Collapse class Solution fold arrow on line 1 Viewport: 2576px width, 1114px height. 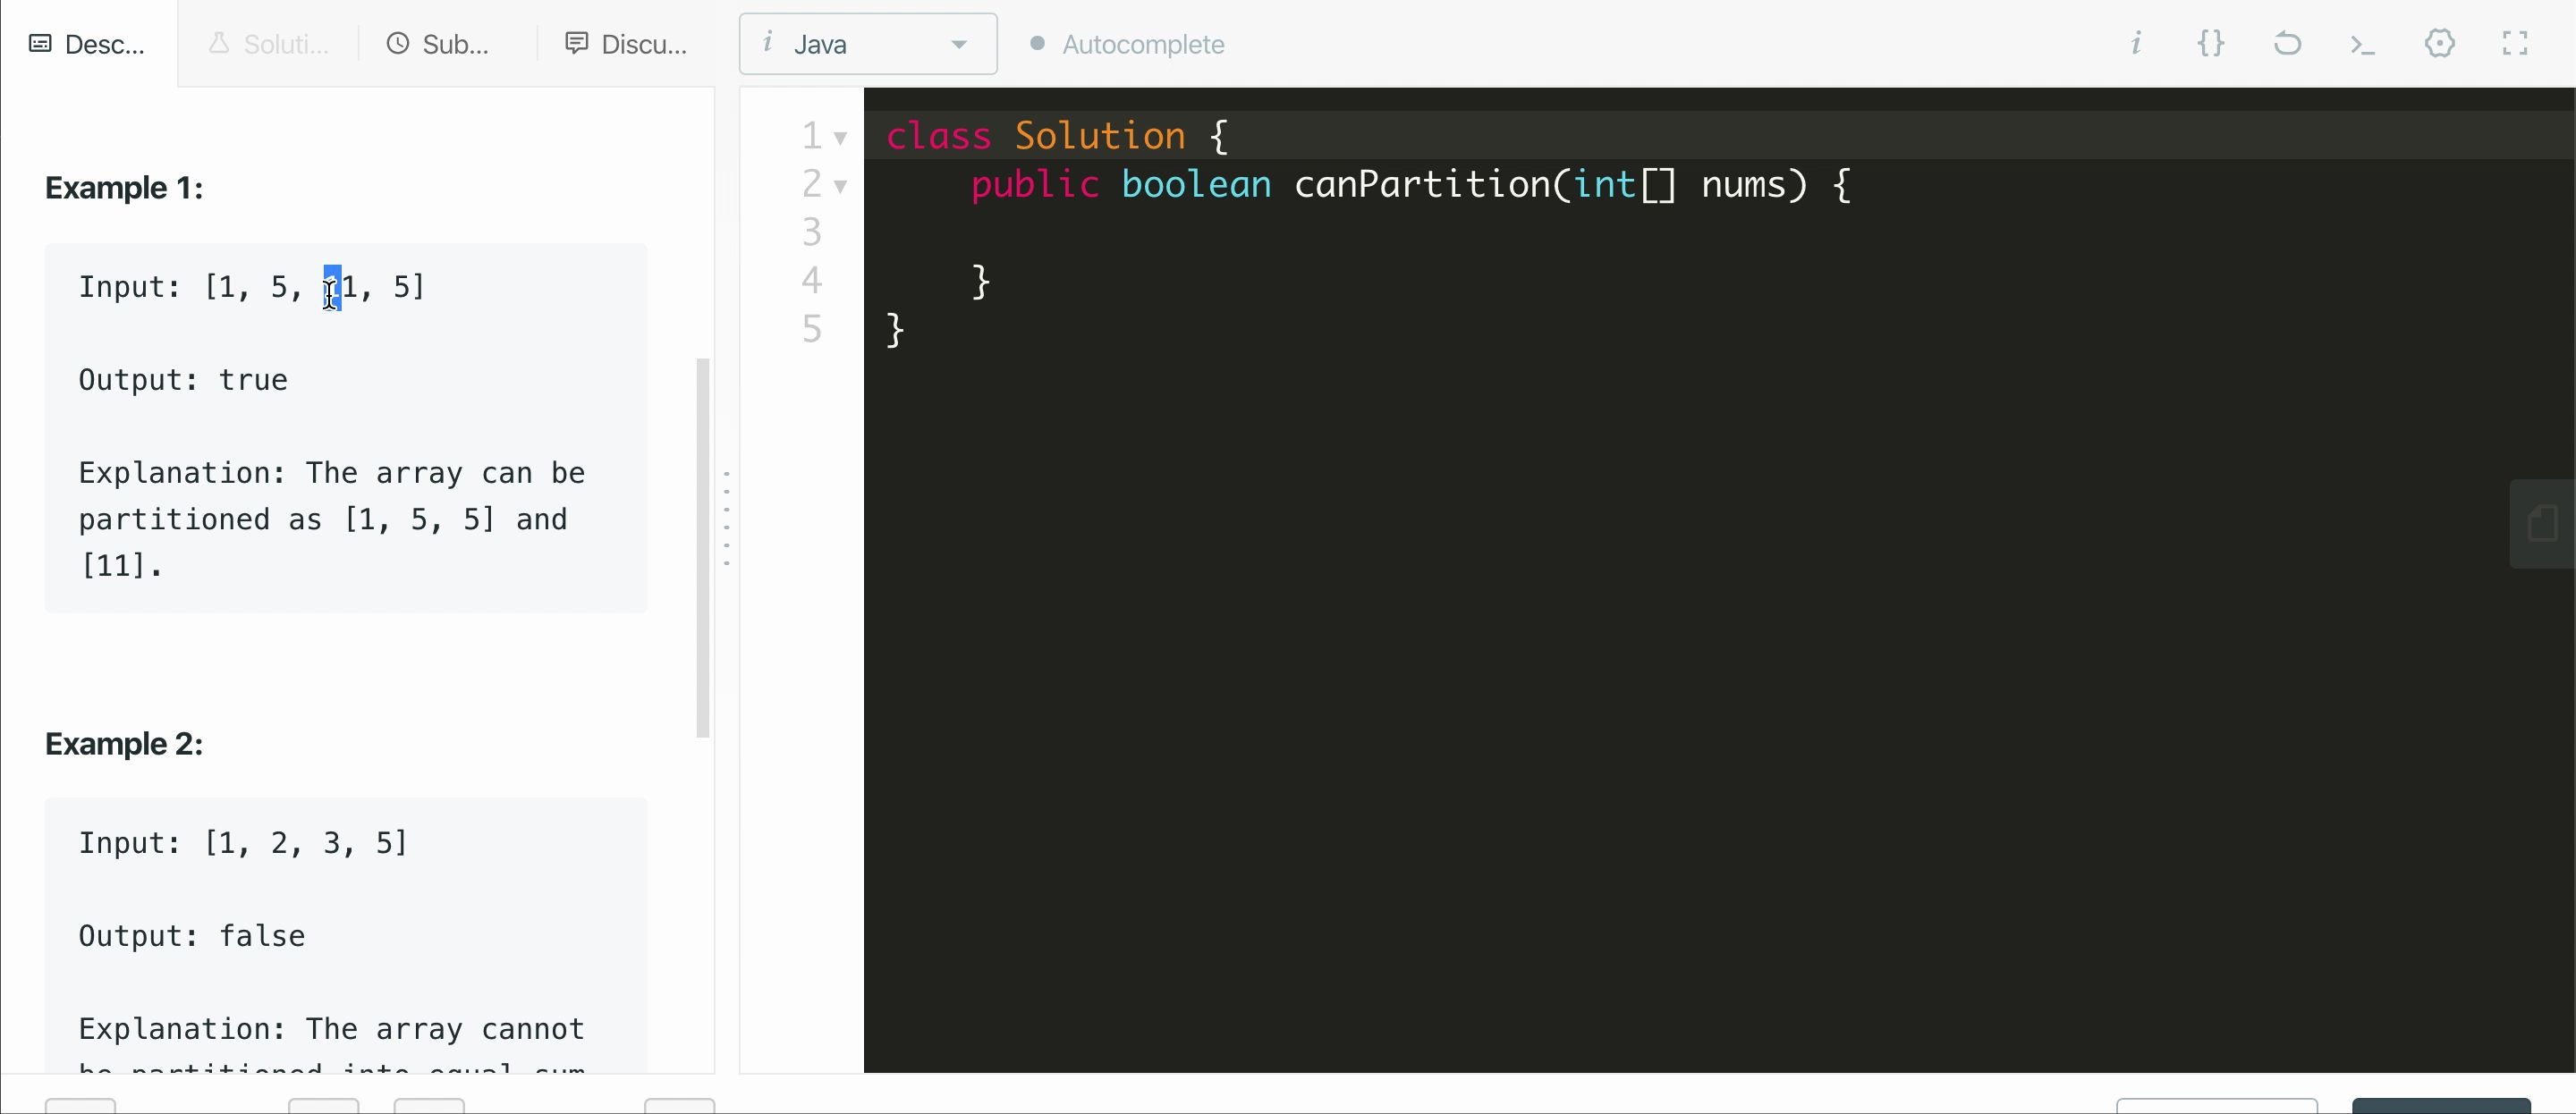[x=840, y=138]
